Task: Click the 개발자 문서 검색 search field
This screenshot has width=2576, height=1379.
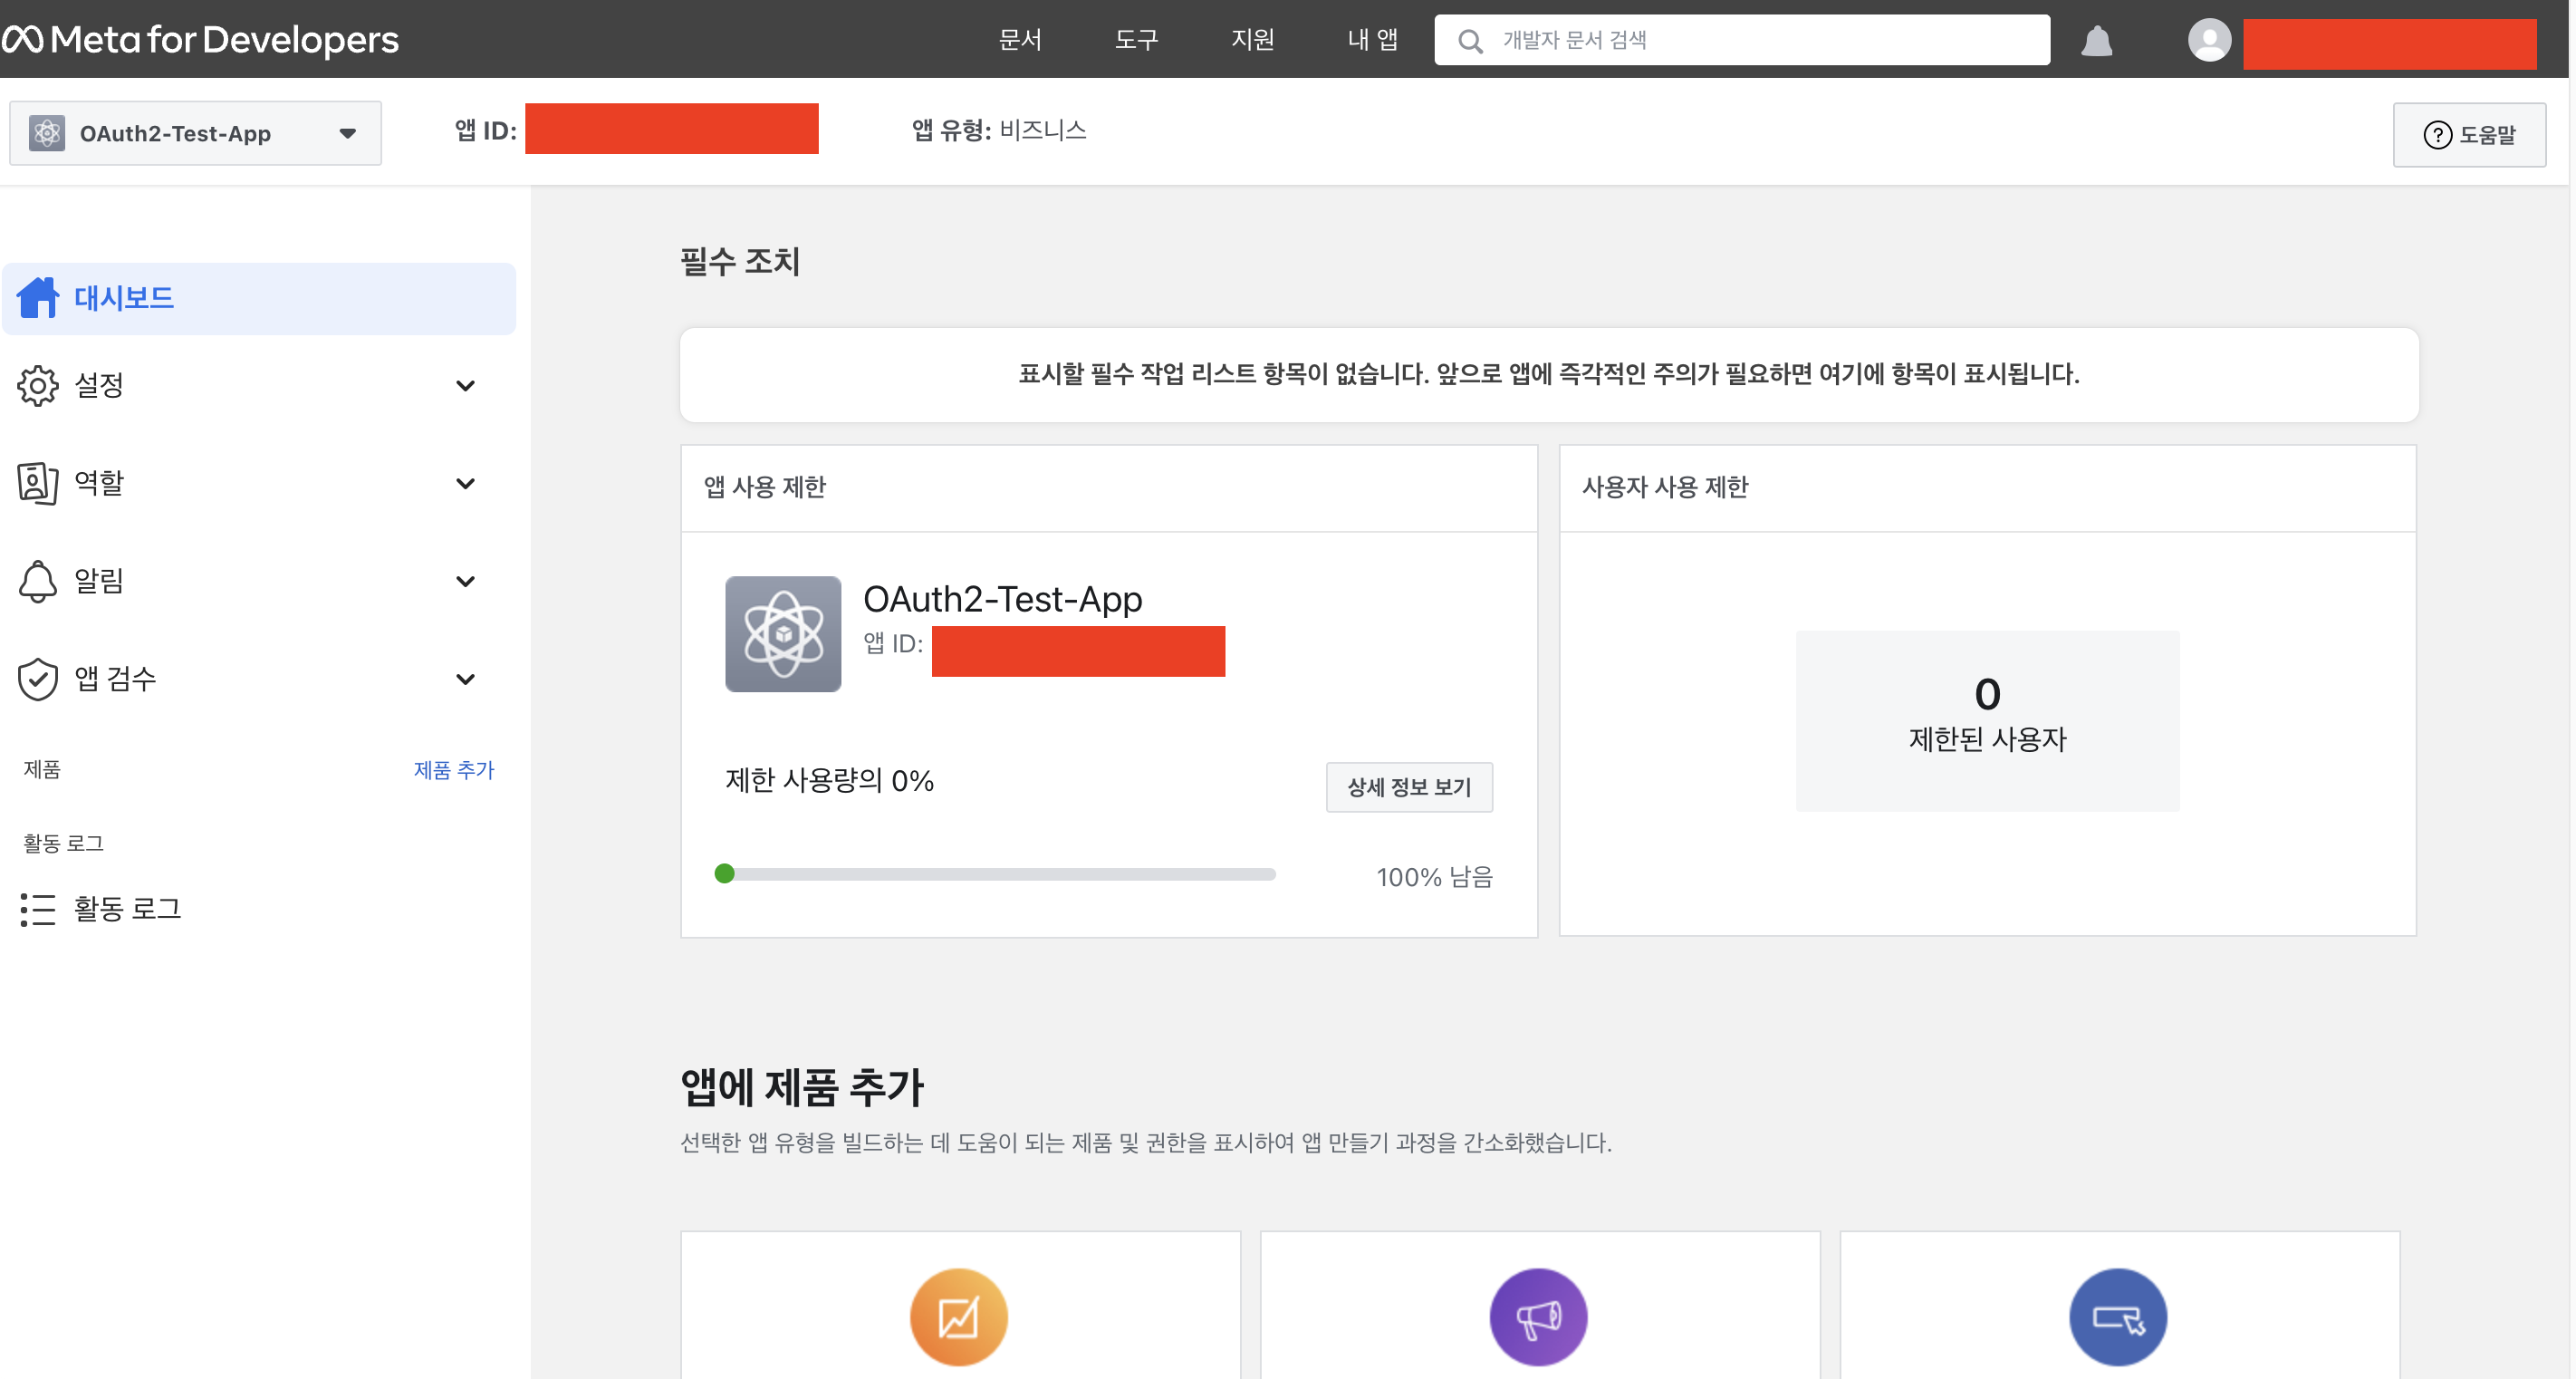Action: (1760, 40)
